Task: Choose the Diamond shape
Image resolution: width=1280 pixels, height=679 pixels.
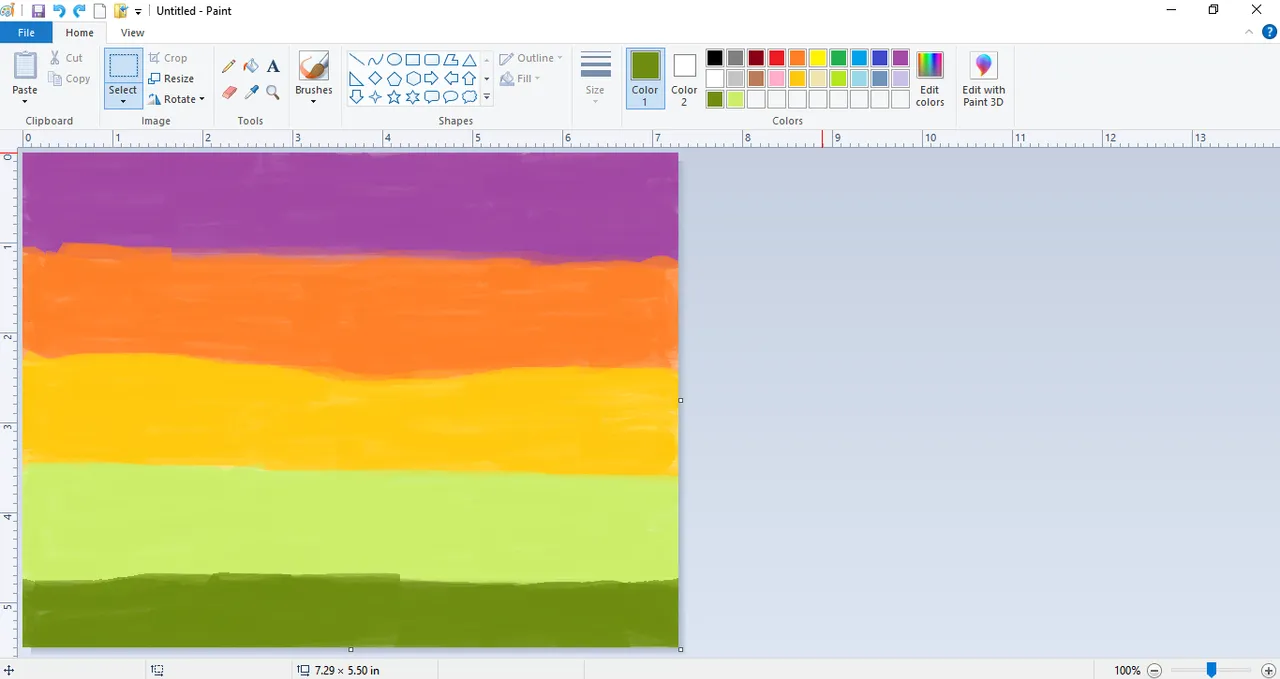Action: [375, 78]
